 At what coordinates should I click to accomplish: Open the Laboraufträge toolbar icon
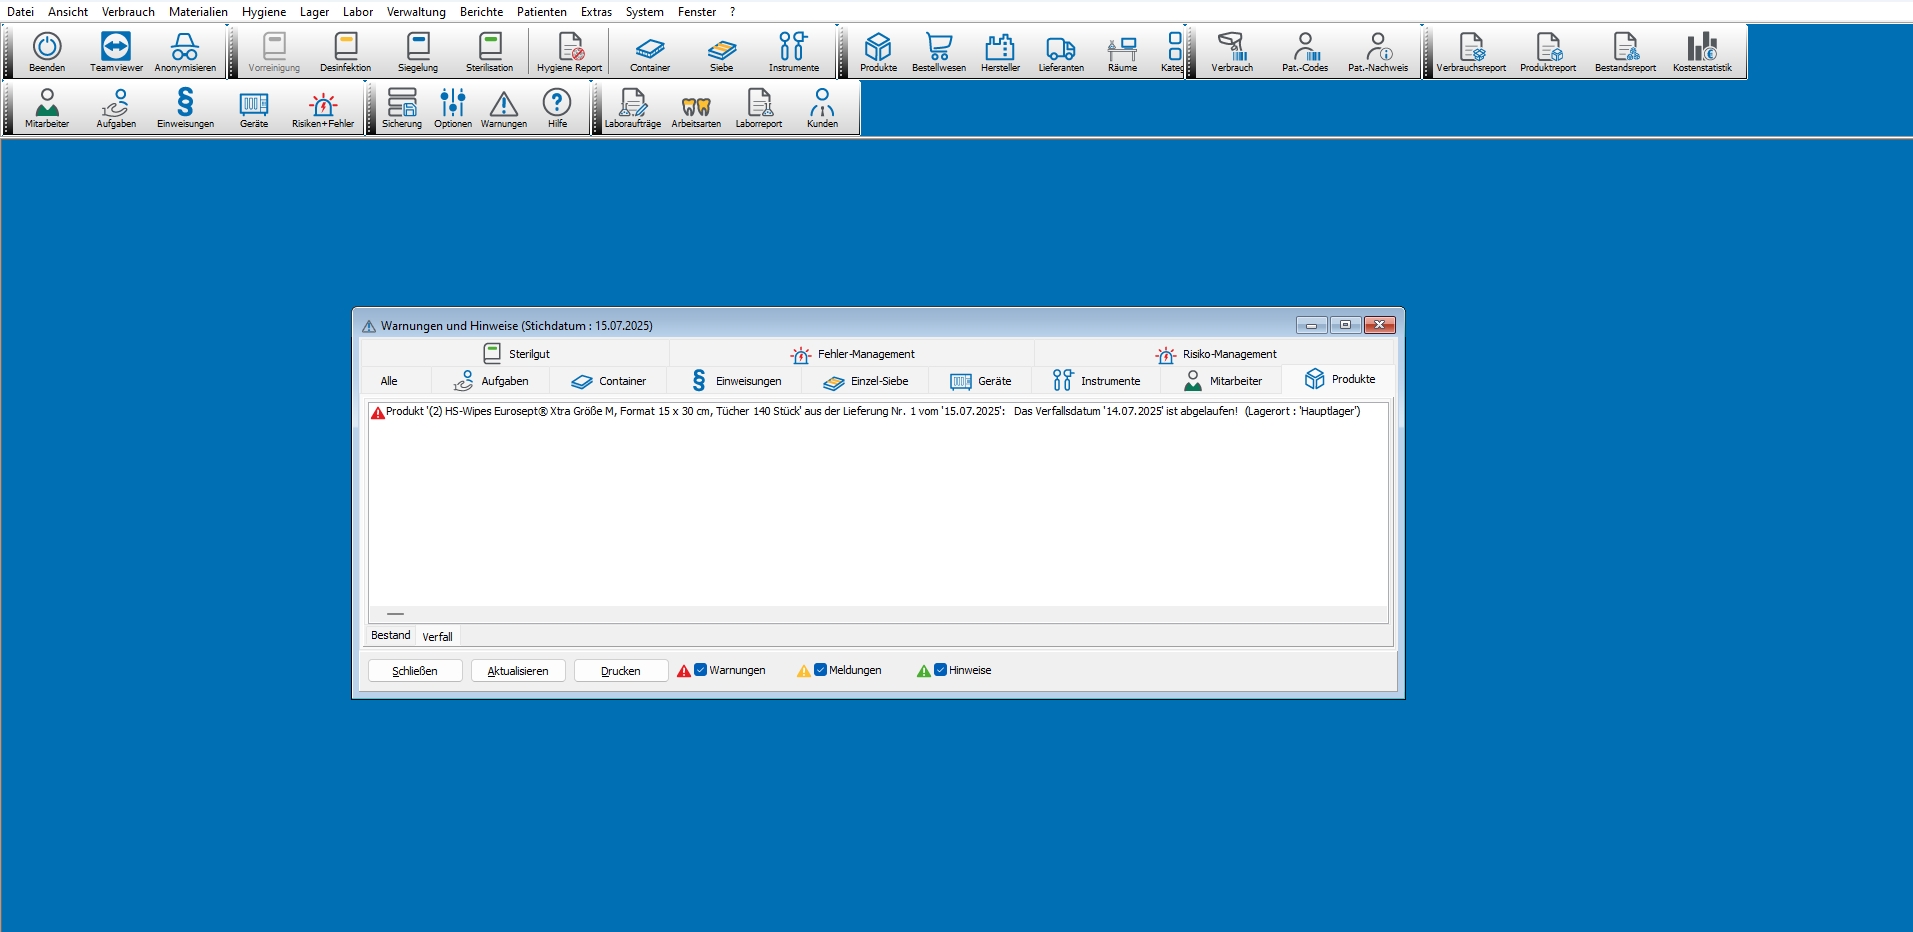point(632,108)
